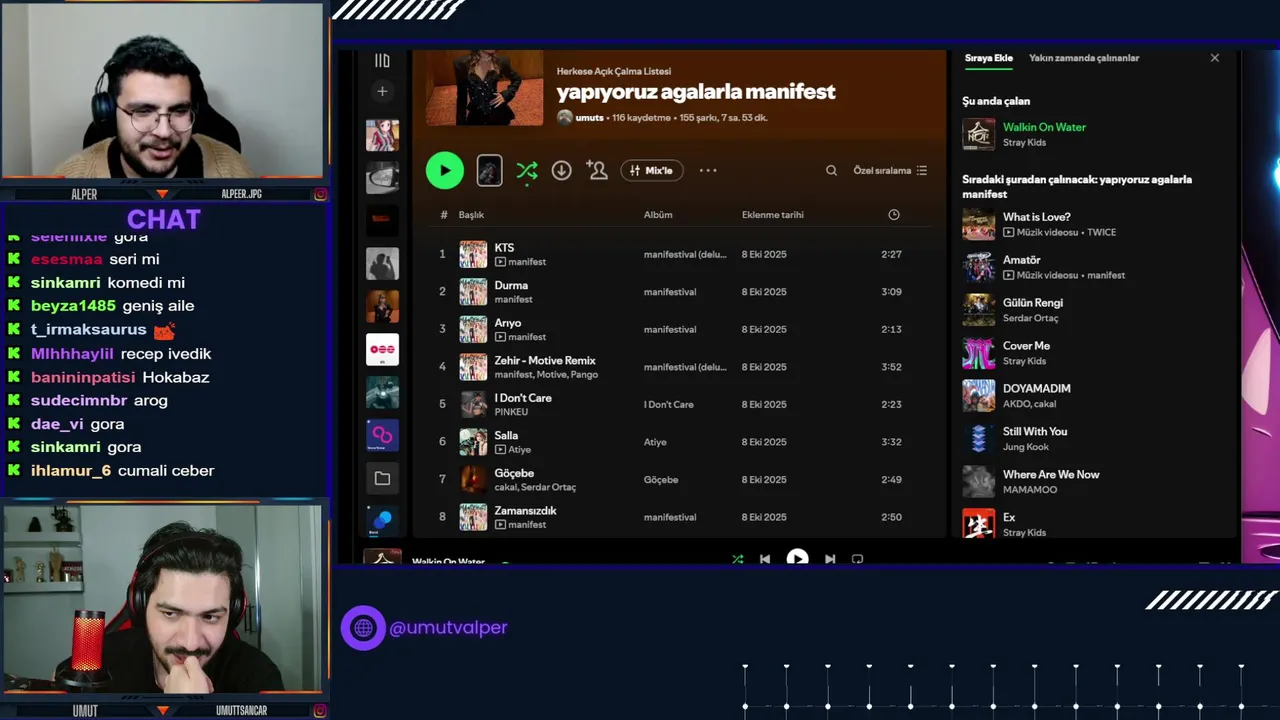Open the umuts profile link
The width and height of the screenshot is (1280, 720).
pyautogui.click(x=589, y=117)
